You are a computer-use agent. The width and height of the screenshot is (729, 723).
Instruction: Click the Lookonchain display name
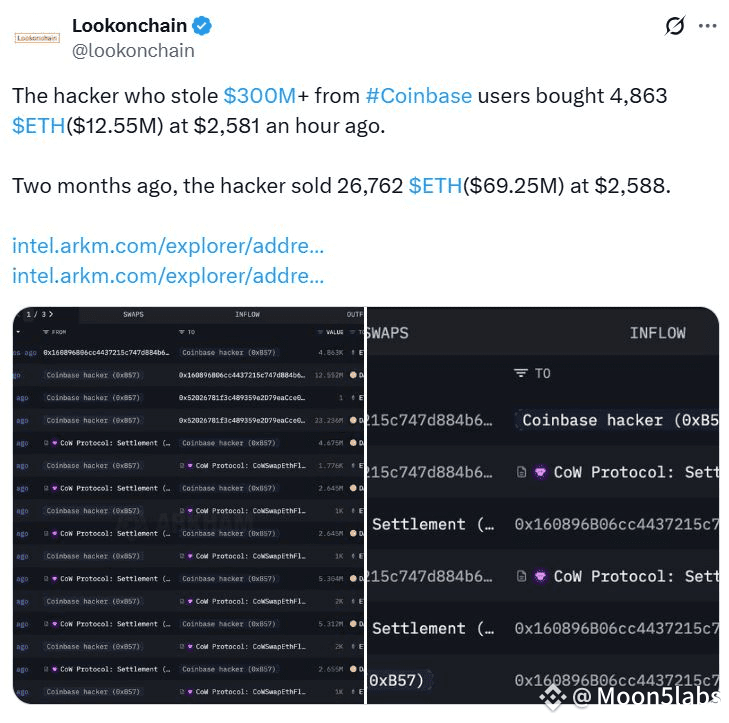pos(129,26)
